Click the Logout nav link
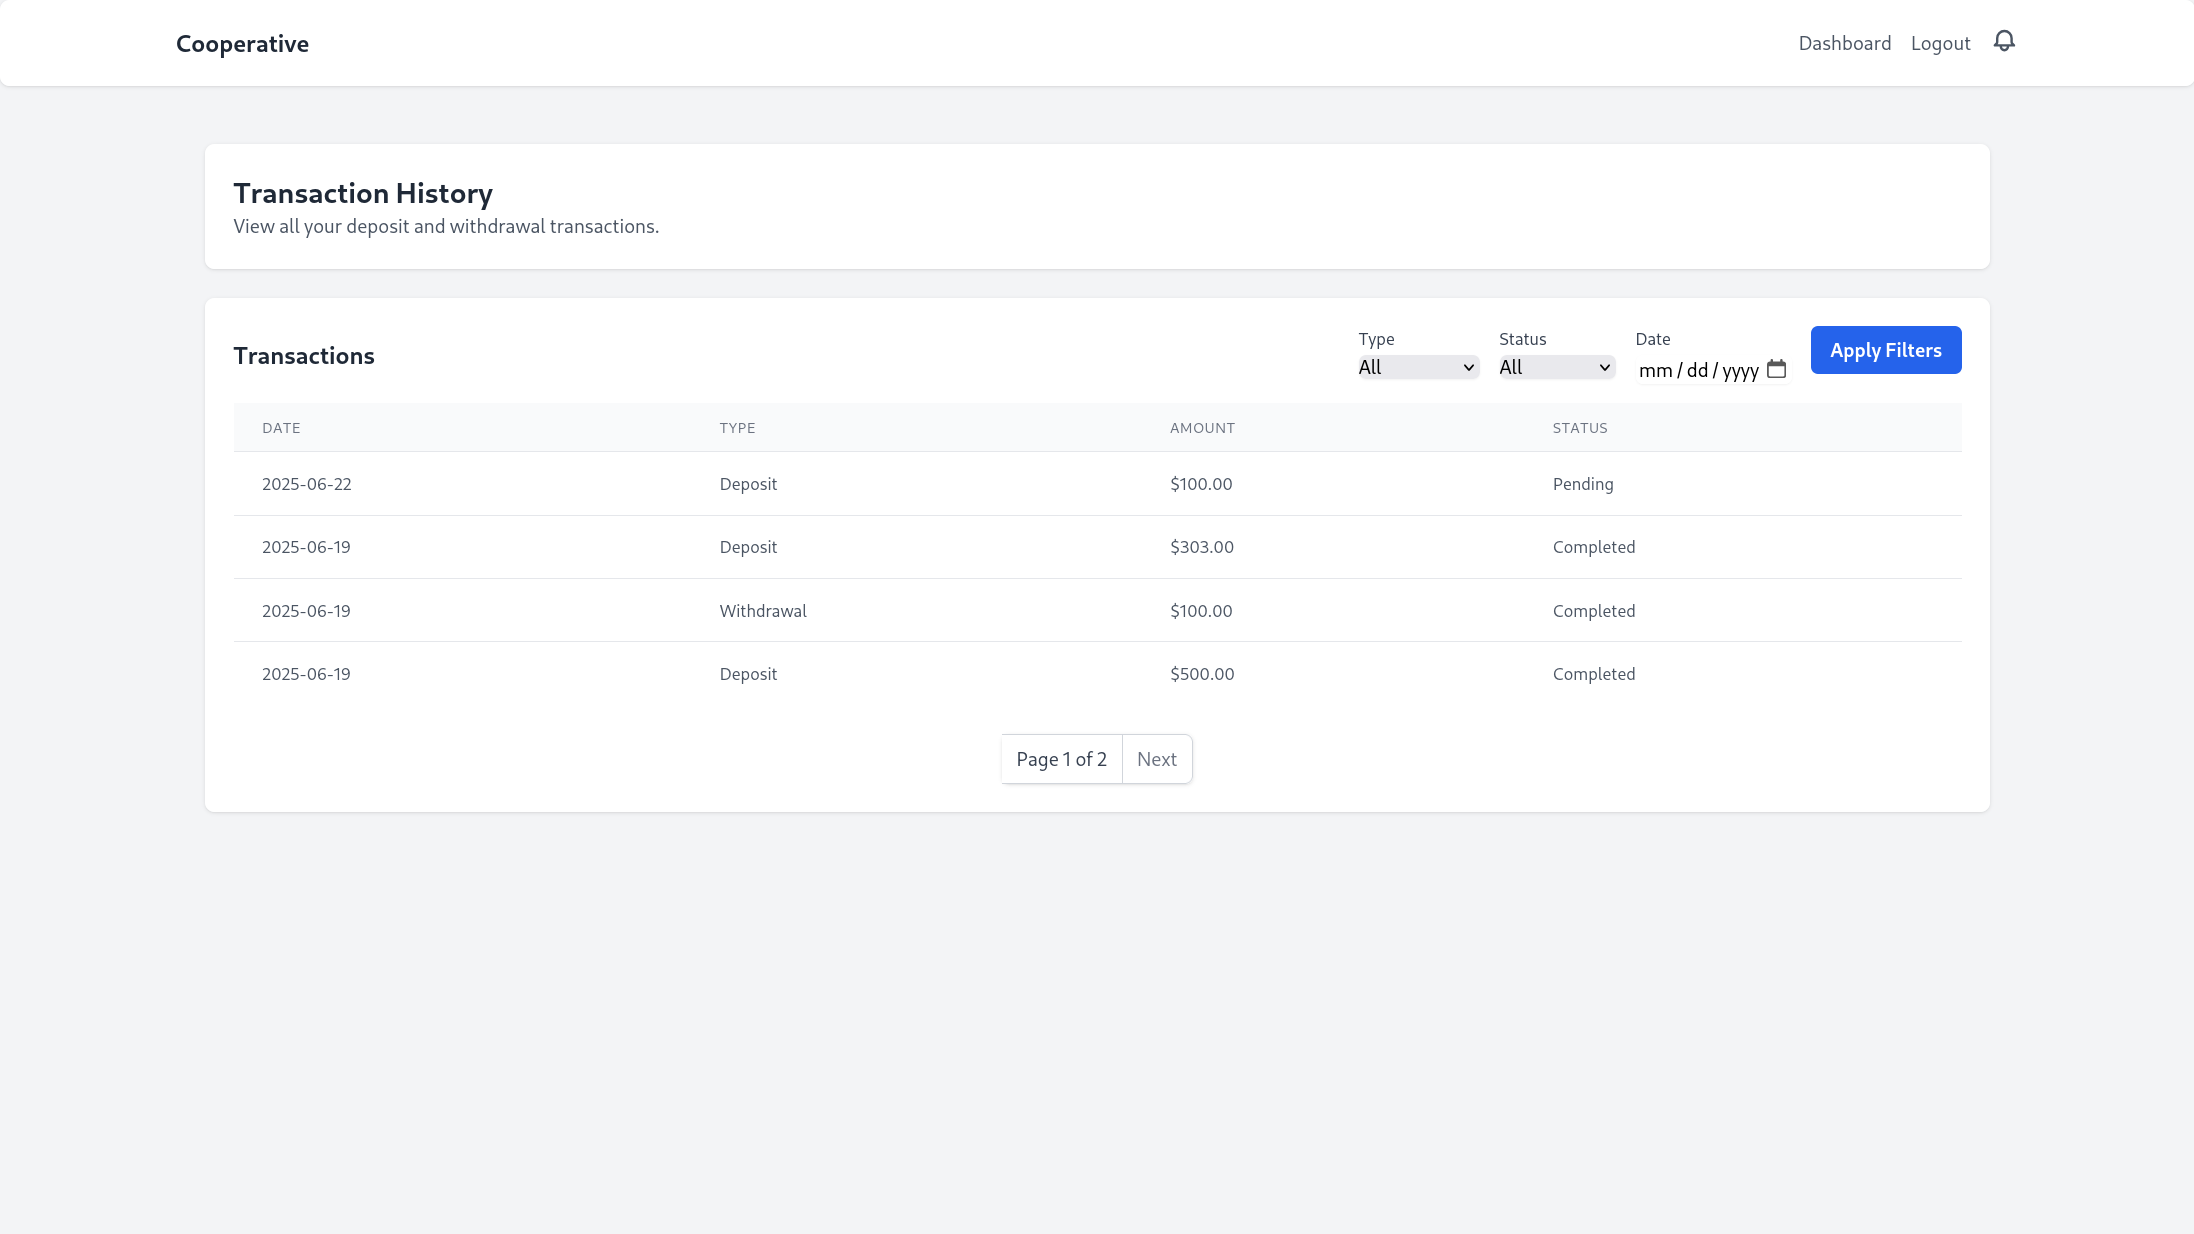This screenshot has height=1234, width=2194. click(1940, 43)
